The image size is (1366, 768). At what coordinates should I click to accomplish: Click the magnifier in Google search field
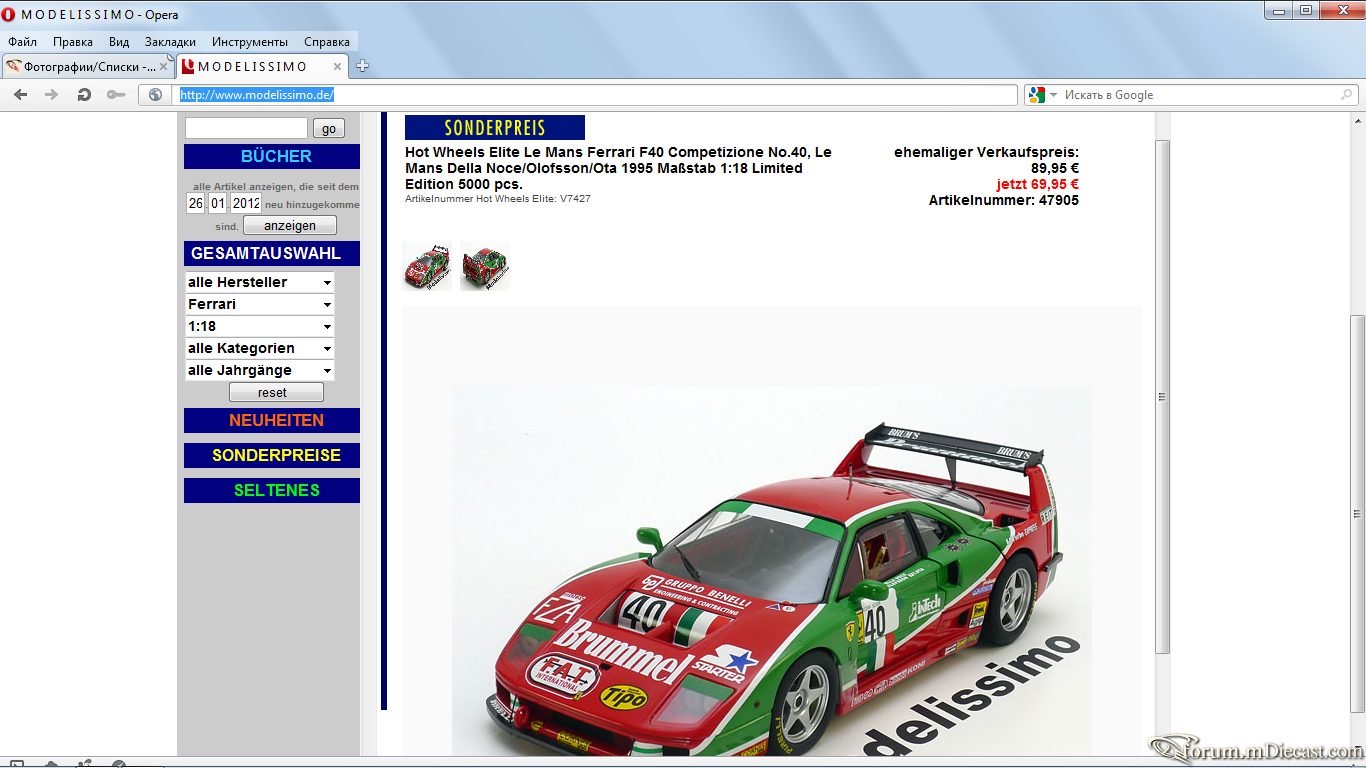tap(1346, 95)
